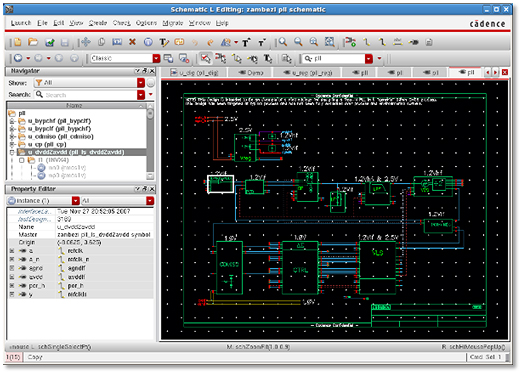Switch to the u_dig (pll_dig) tab
Viewport: 522px width, 374px height.
pos(195,72)
